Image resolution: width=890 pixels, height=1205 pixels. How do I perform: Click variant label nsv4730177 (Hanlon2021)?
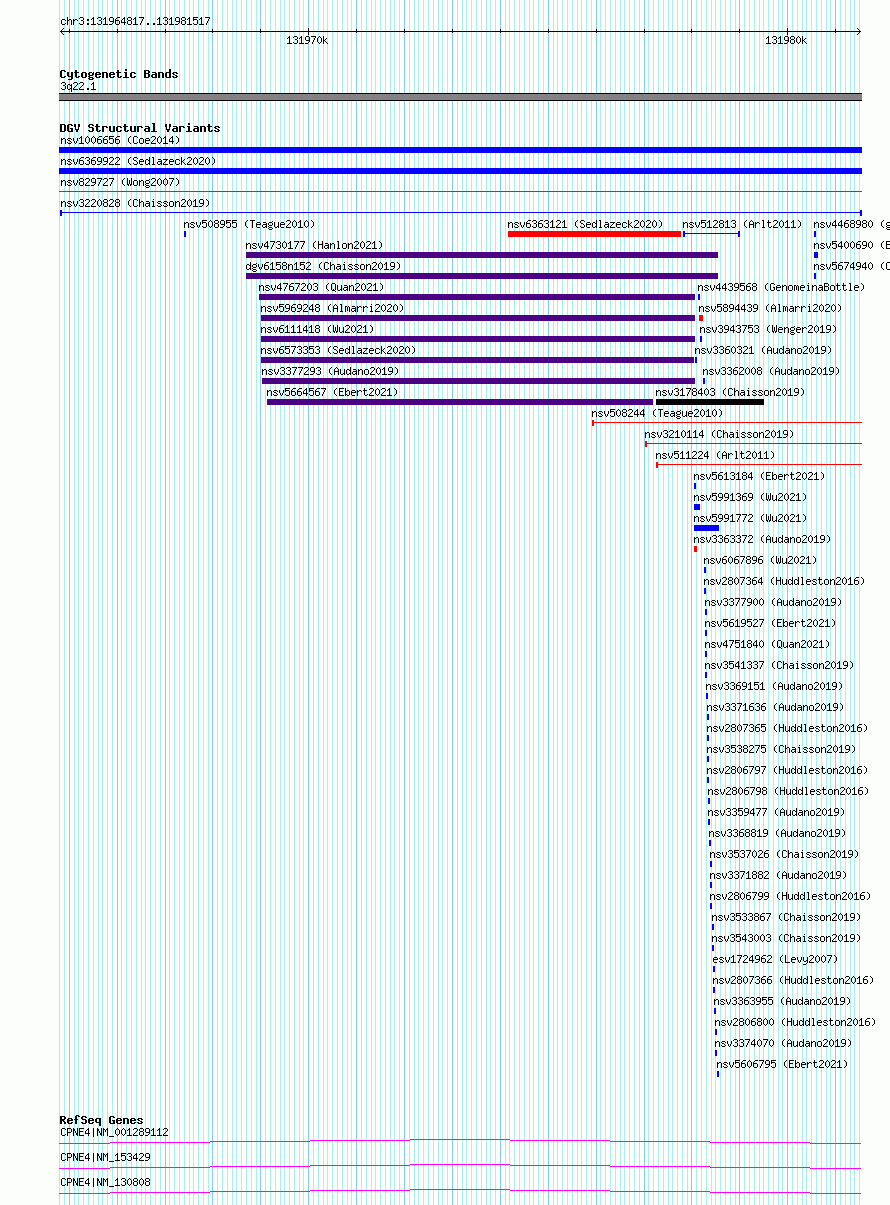[x=314, y=245]
